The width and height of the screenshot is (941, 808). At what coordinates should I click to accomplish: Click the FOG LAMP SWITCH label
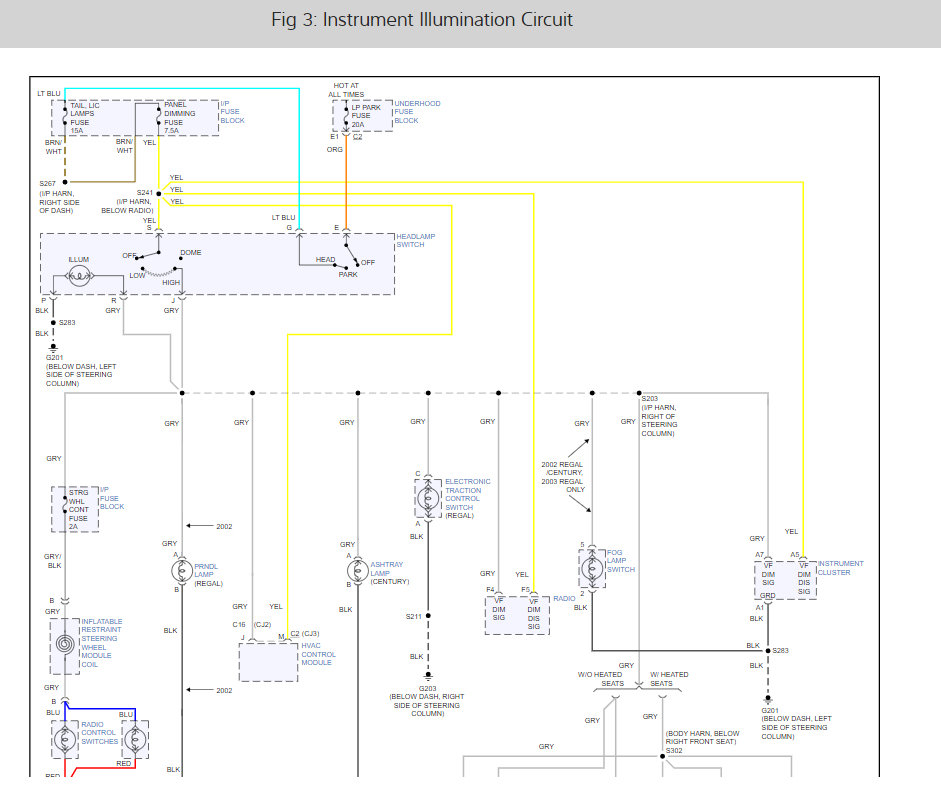click(621, 561)
